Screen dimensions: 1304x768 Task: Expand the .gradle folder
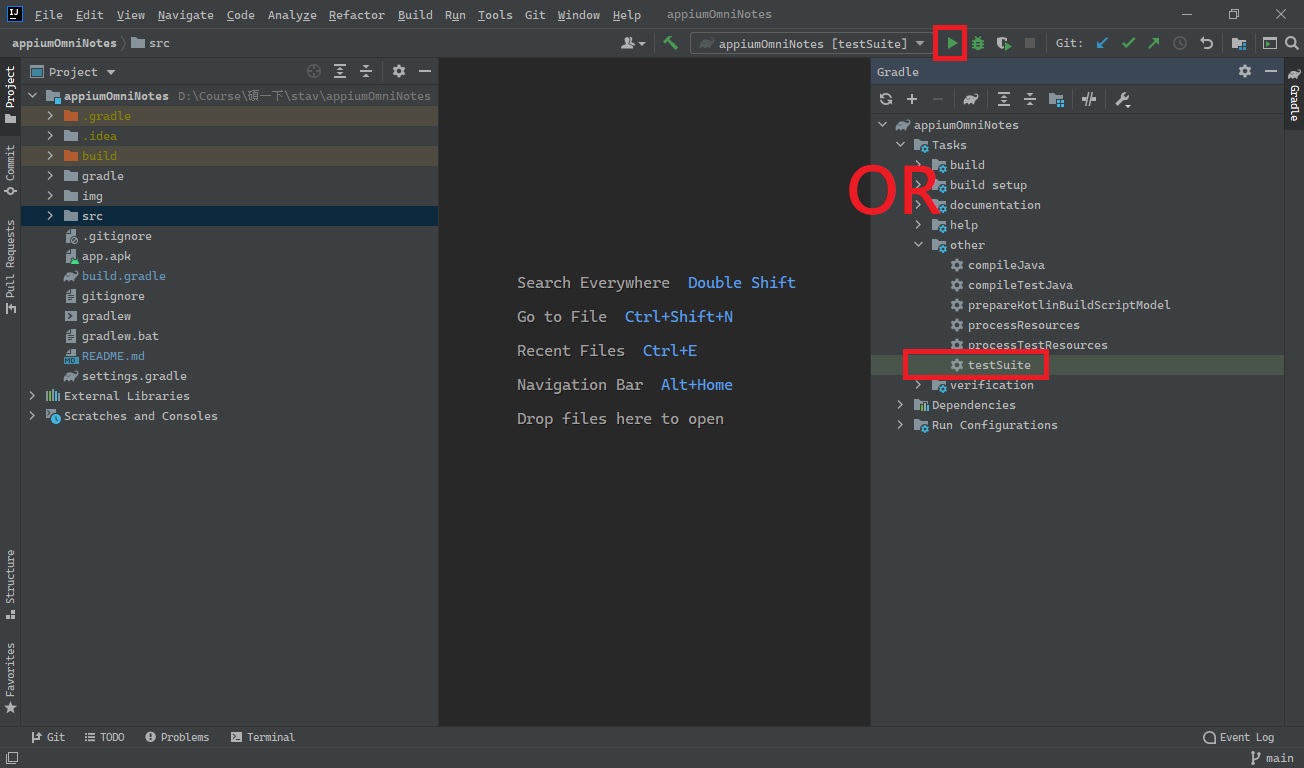50,116
